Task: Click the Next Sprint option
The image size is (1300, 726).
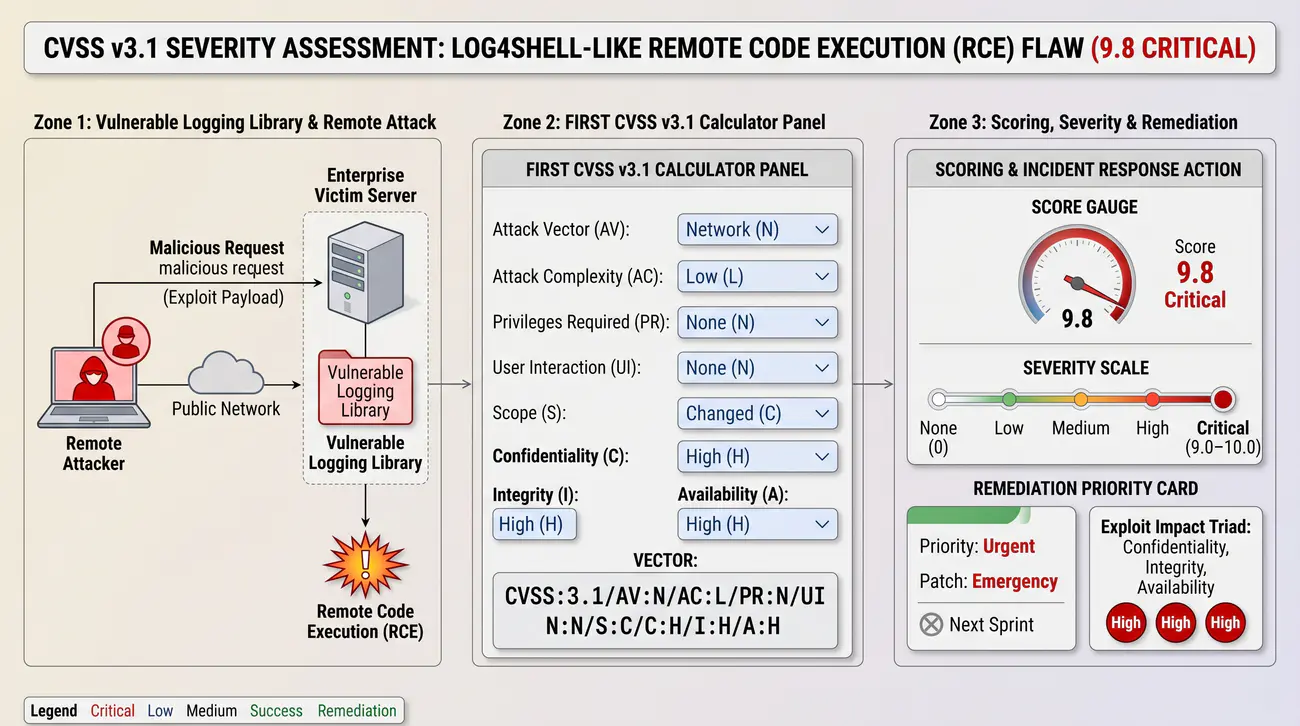Action: pyautogui.click(x=991, y=625)
